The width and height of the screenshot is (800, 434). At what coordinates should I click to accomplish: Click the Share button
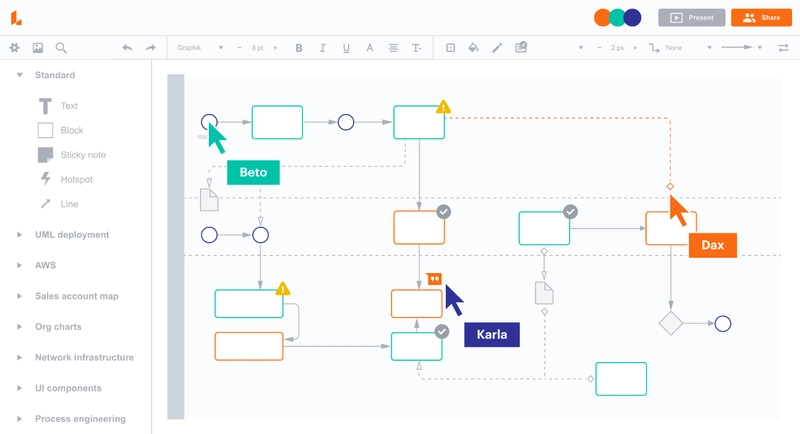761,18
